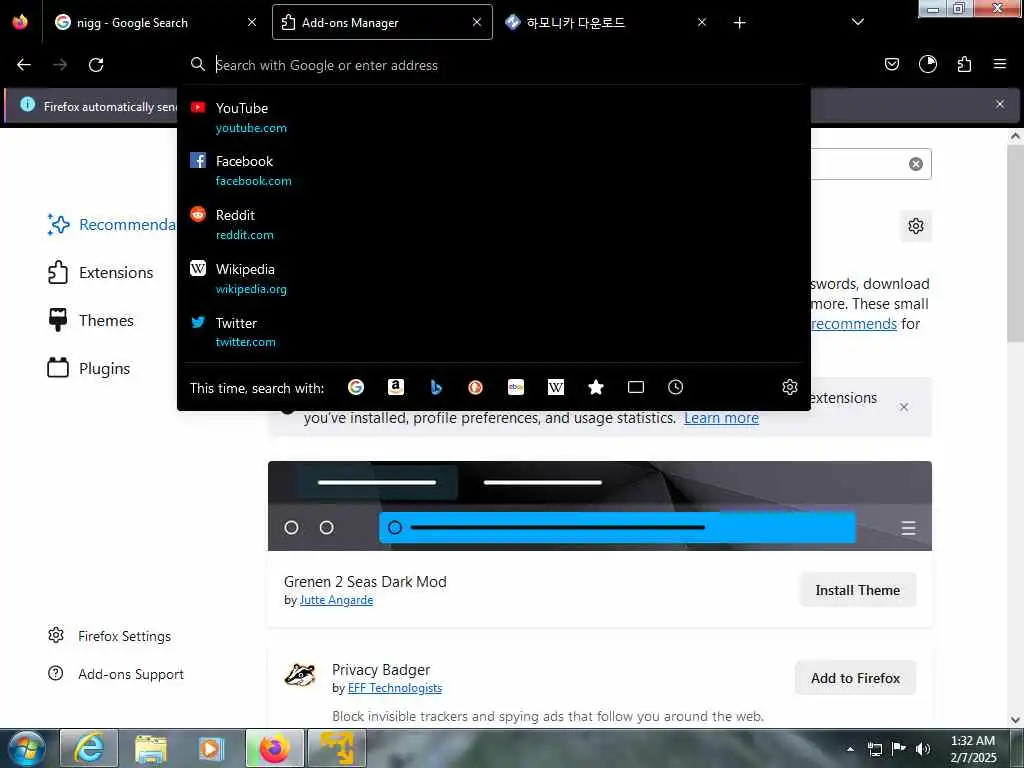Image resolution: width=1024 pixels, height=768 pixels.
Task: Select Reddit suggestion in address dropdown
Action: [x=494, y=225]
